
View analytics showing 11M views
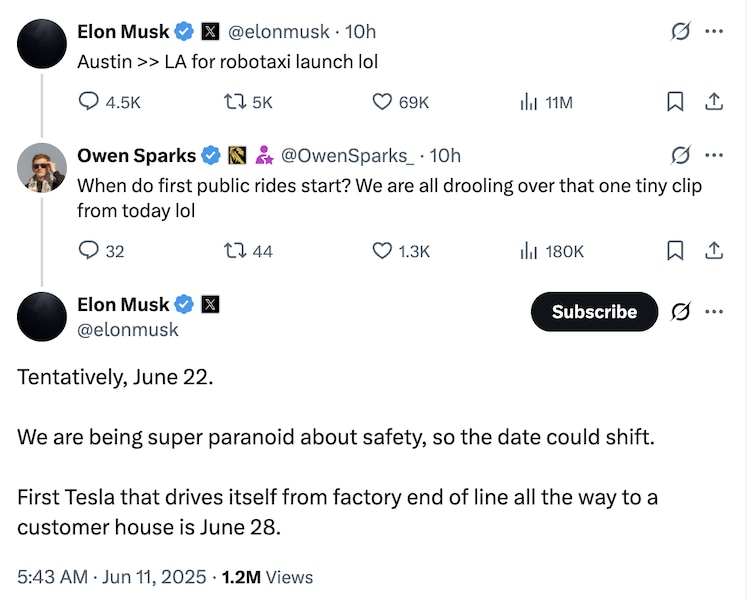pyautogui.click(x=529, y=101)
